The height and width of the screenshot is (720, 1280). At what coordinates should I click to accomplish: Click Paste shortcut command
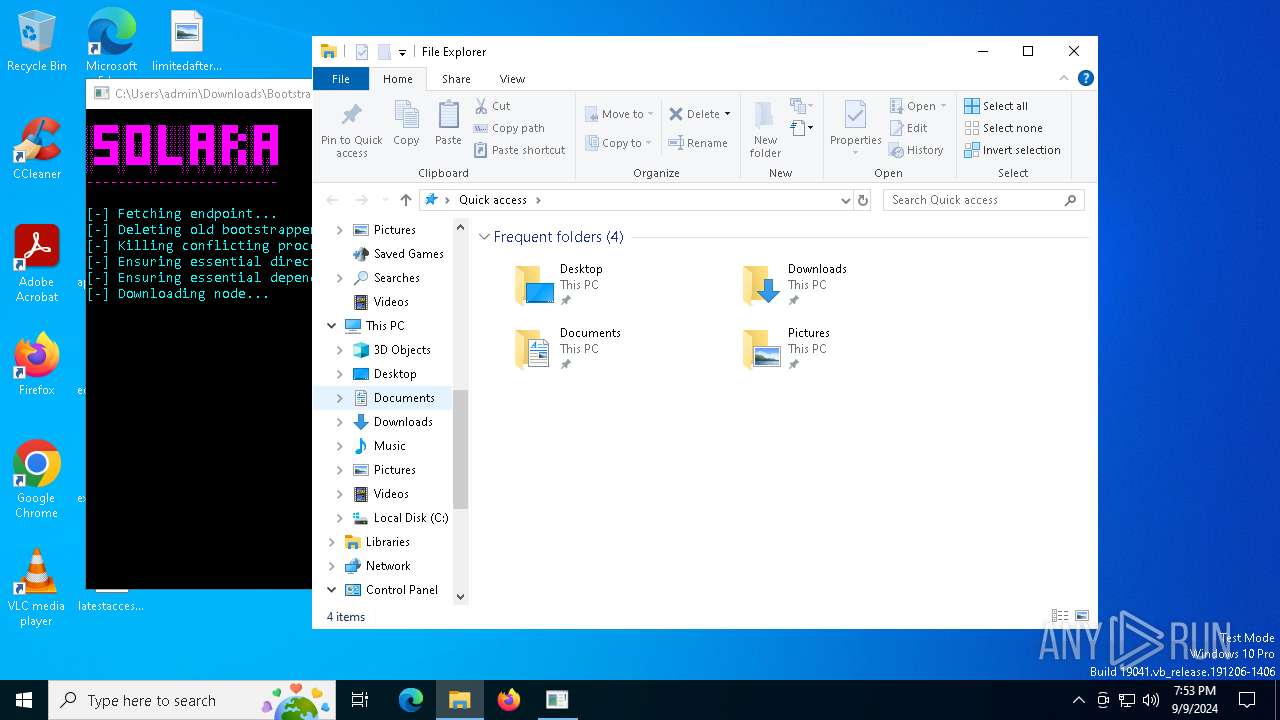coord(519,150)
